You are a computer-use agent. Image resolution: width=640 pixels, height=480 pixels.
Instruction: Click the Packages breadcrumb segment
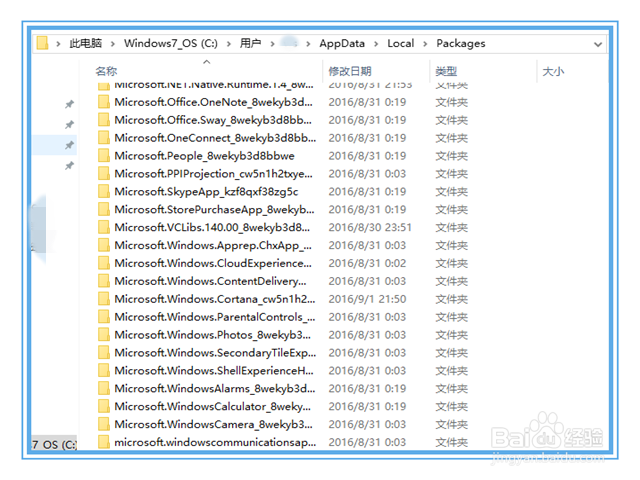461,43
